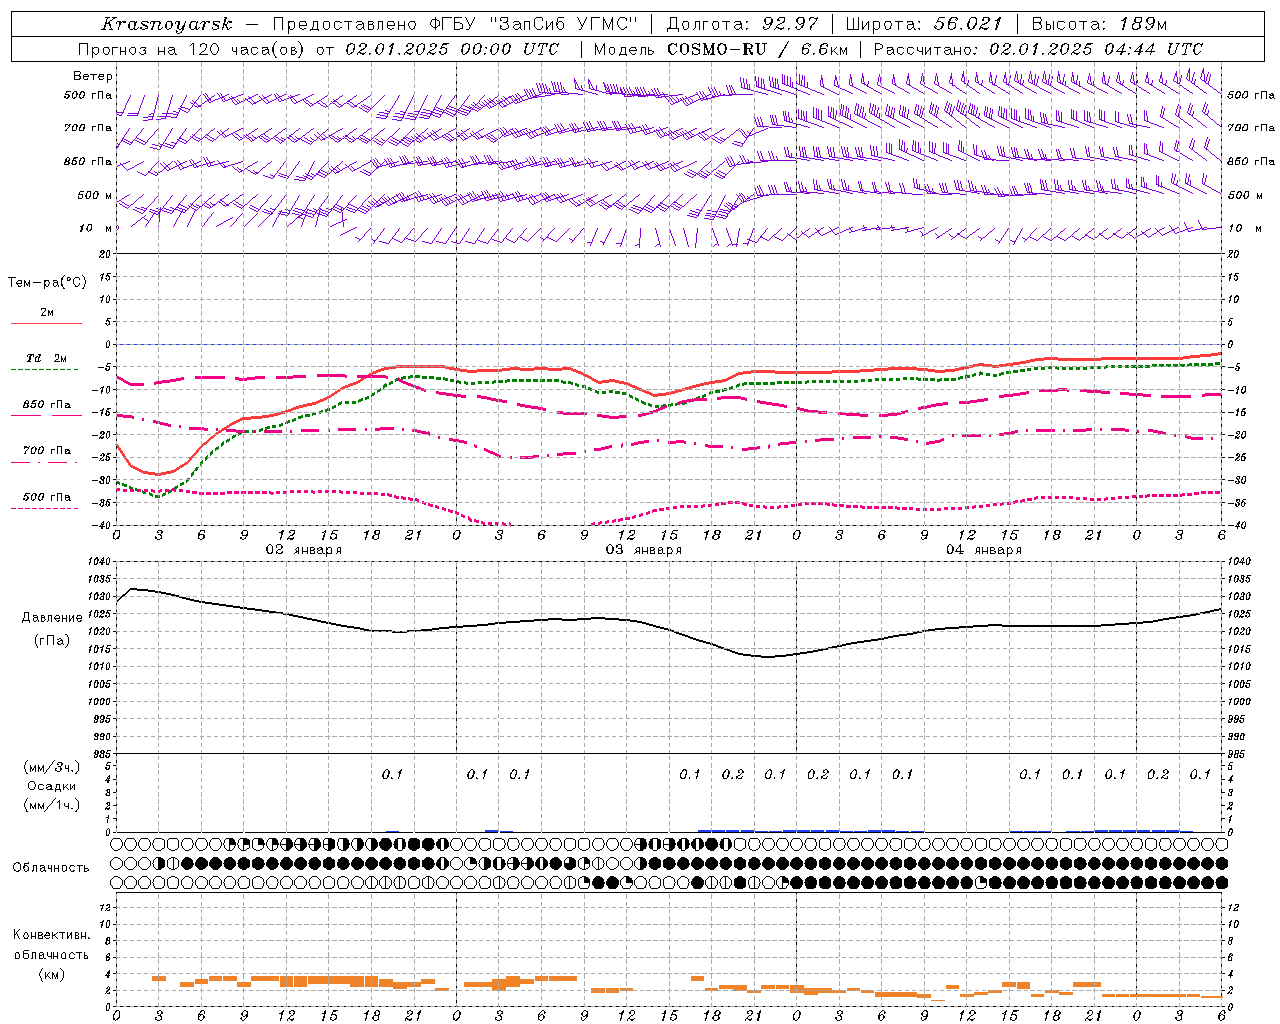Click the "03 января" date label
This screenshot has width=1280, height=1024.
pyautogui.click(x=644, y=550)
